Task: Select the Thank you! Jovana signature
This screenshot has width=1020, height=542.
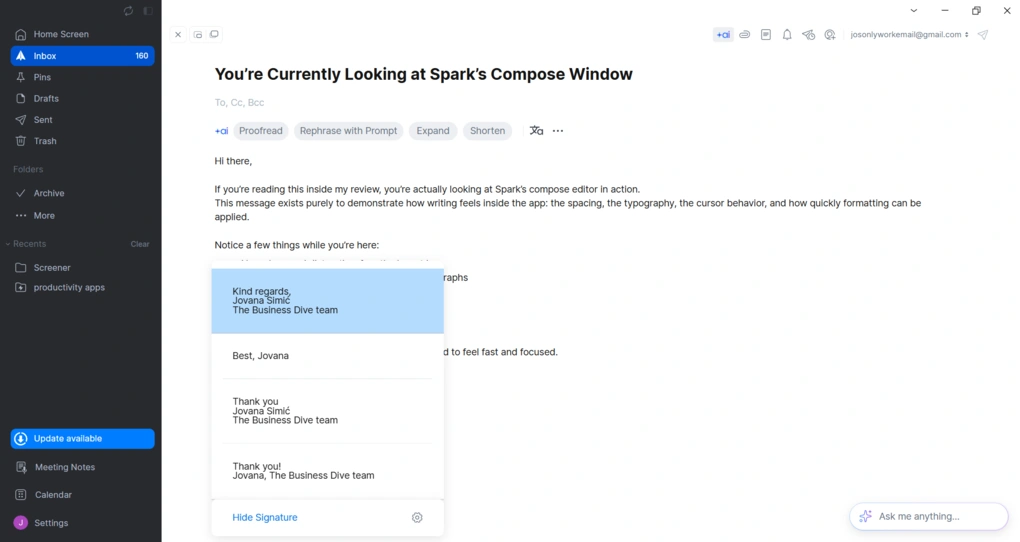Action: tap(327, 471)
